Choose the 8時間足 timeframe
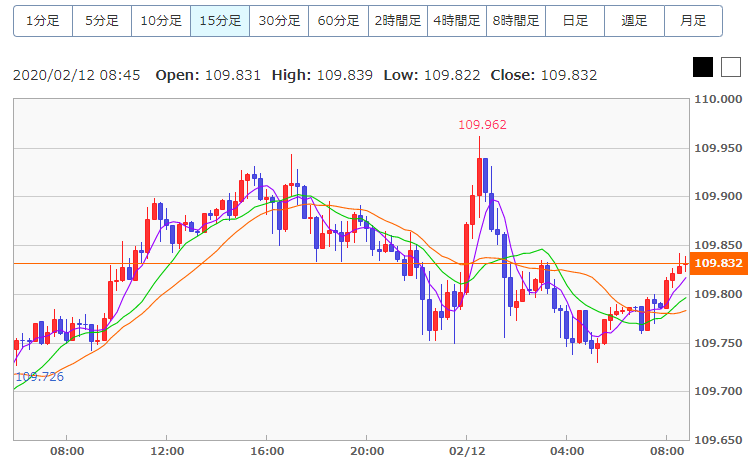Viewport: 755px width, 464px height. click(x=516, y=21)
